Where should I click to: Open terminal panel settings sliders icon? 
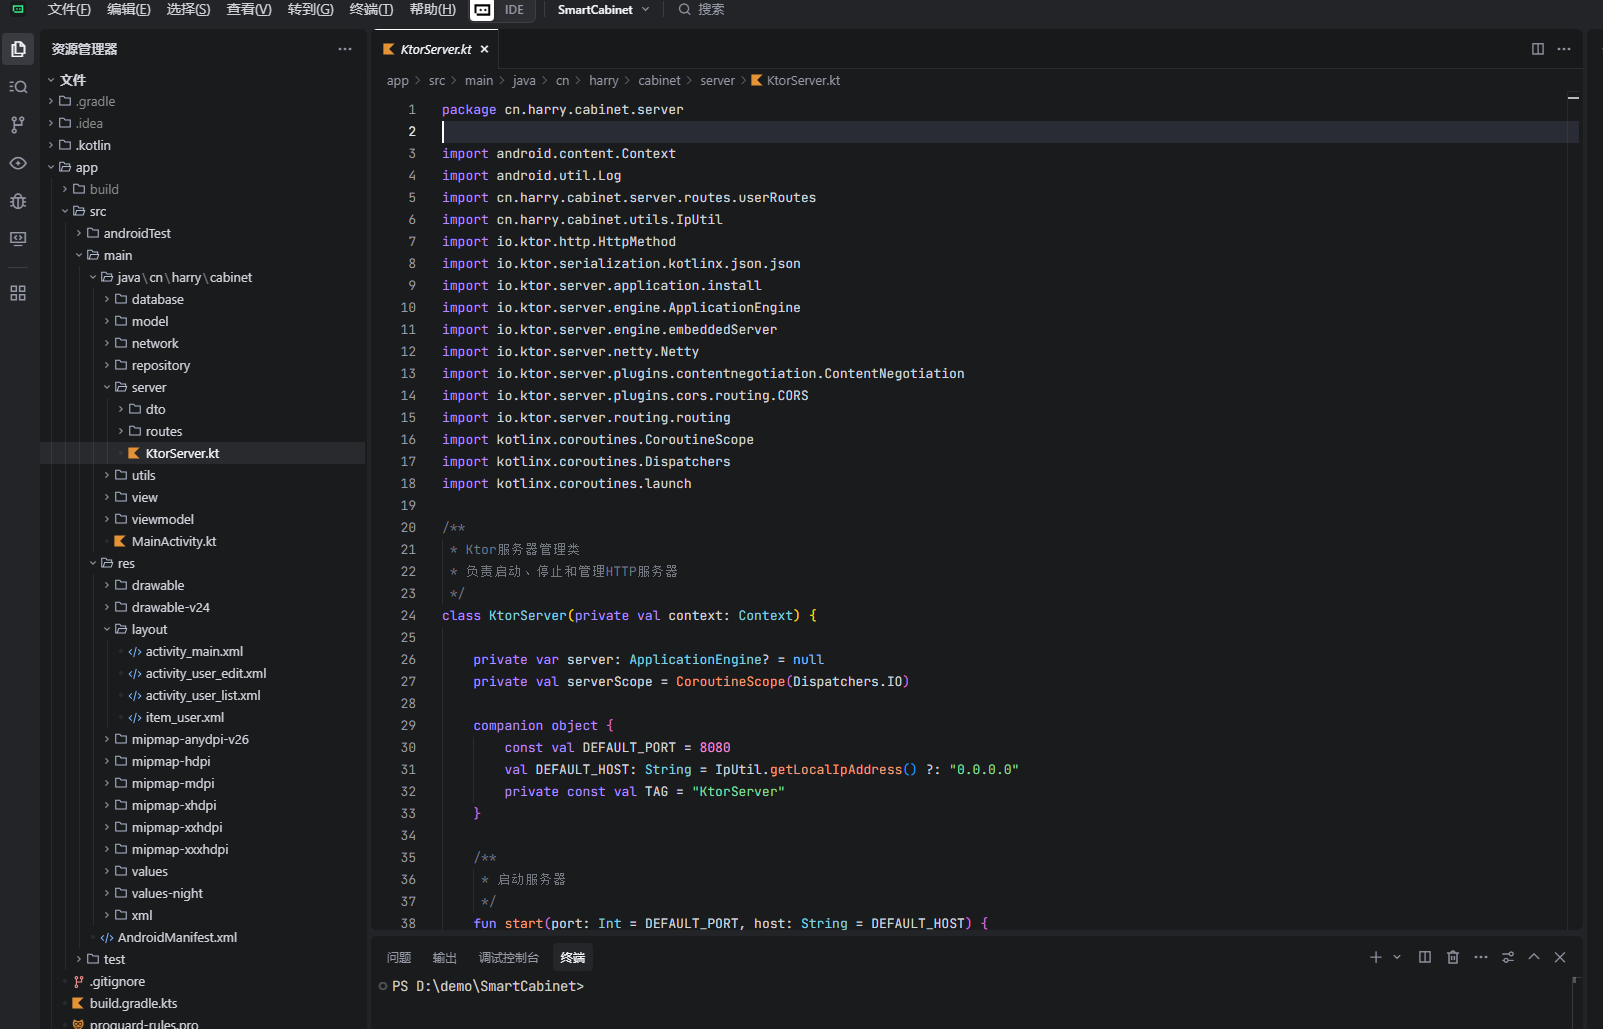click(1508, 957)
